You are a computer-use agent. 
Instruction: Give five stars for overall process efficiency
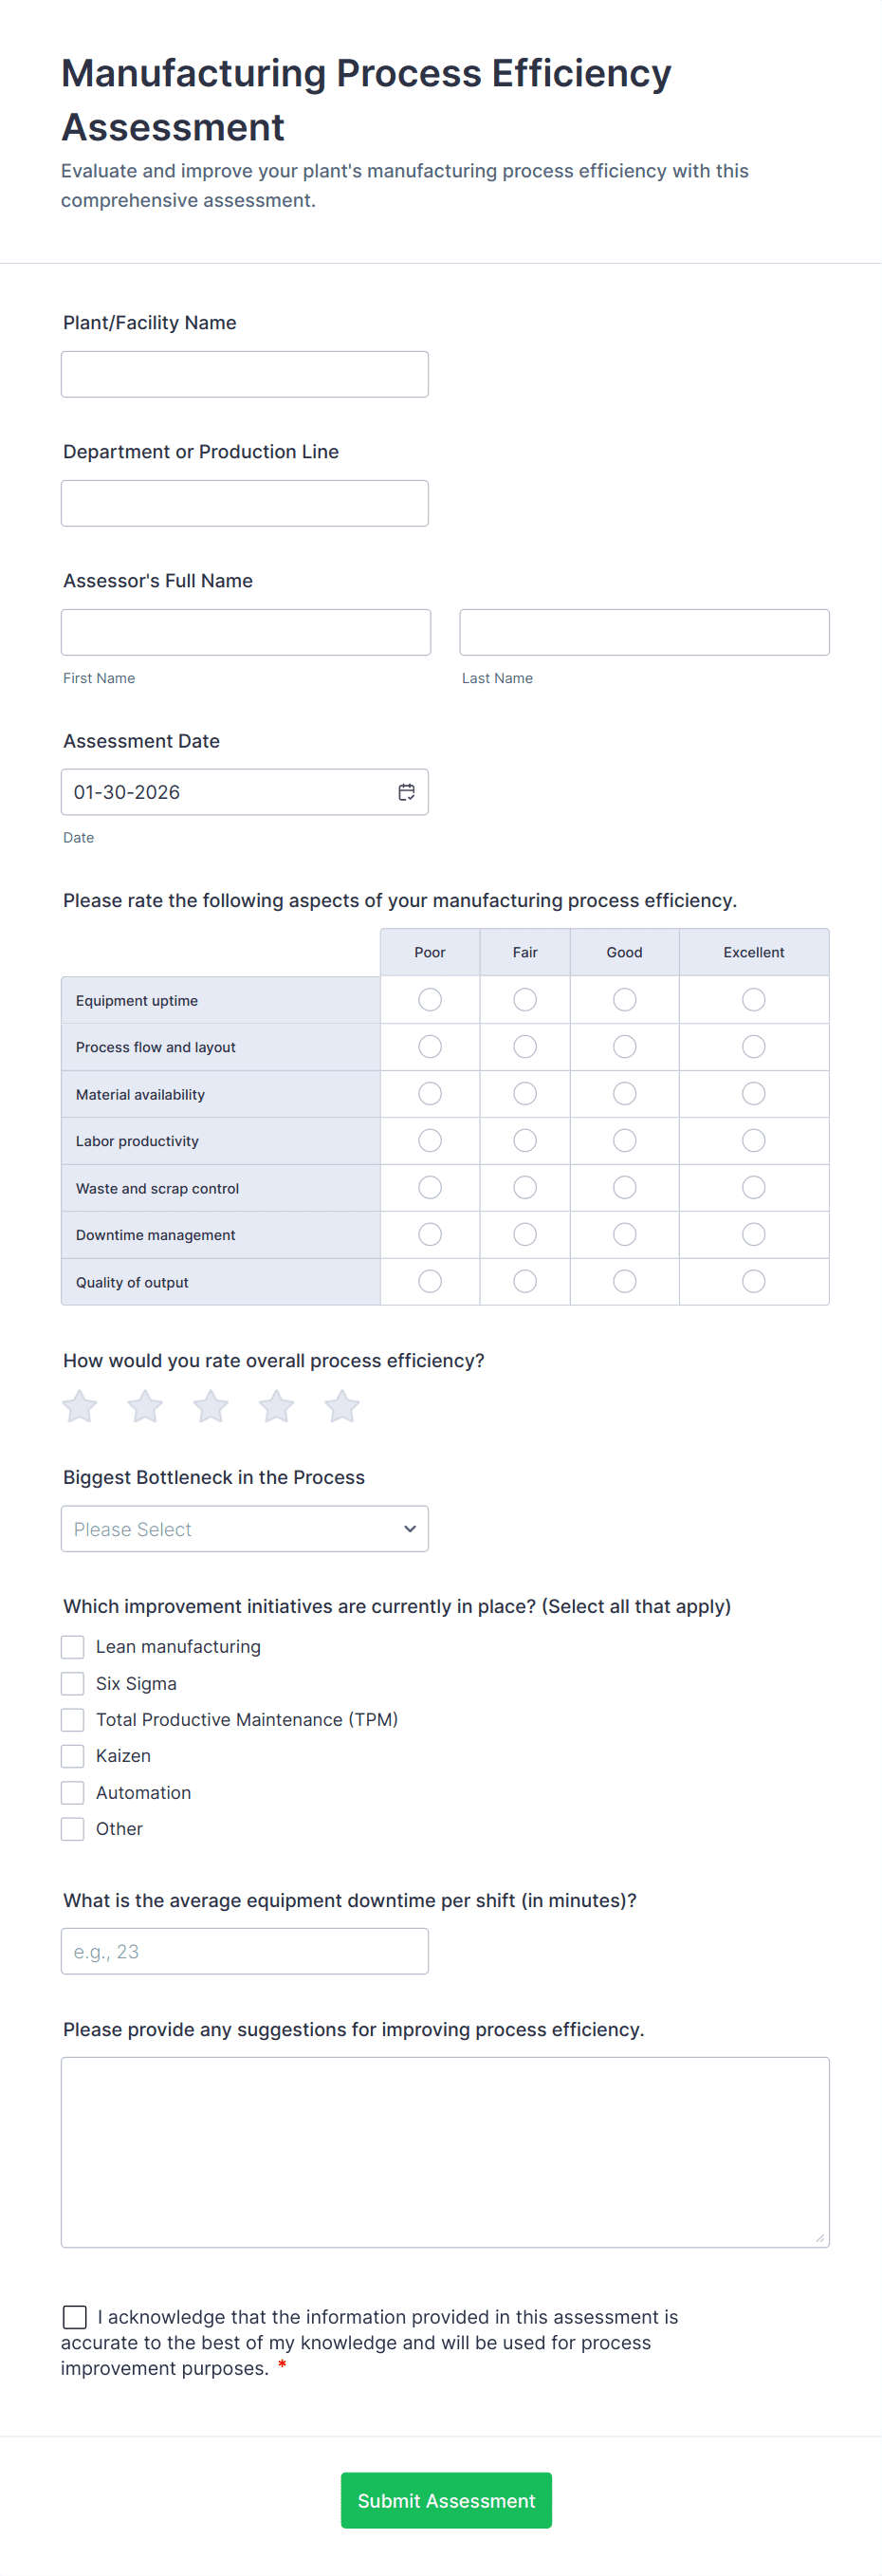tap(342, 1406)
